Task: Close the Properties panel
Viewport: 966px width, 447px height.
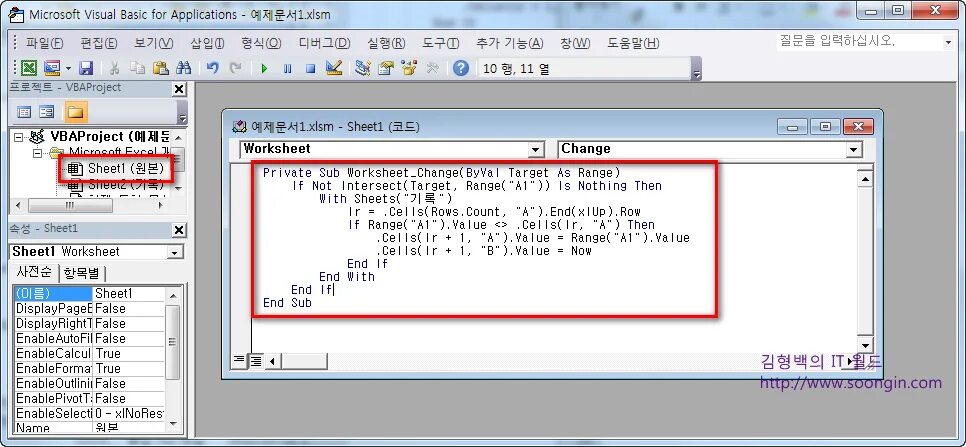Action: coord(179,230)
